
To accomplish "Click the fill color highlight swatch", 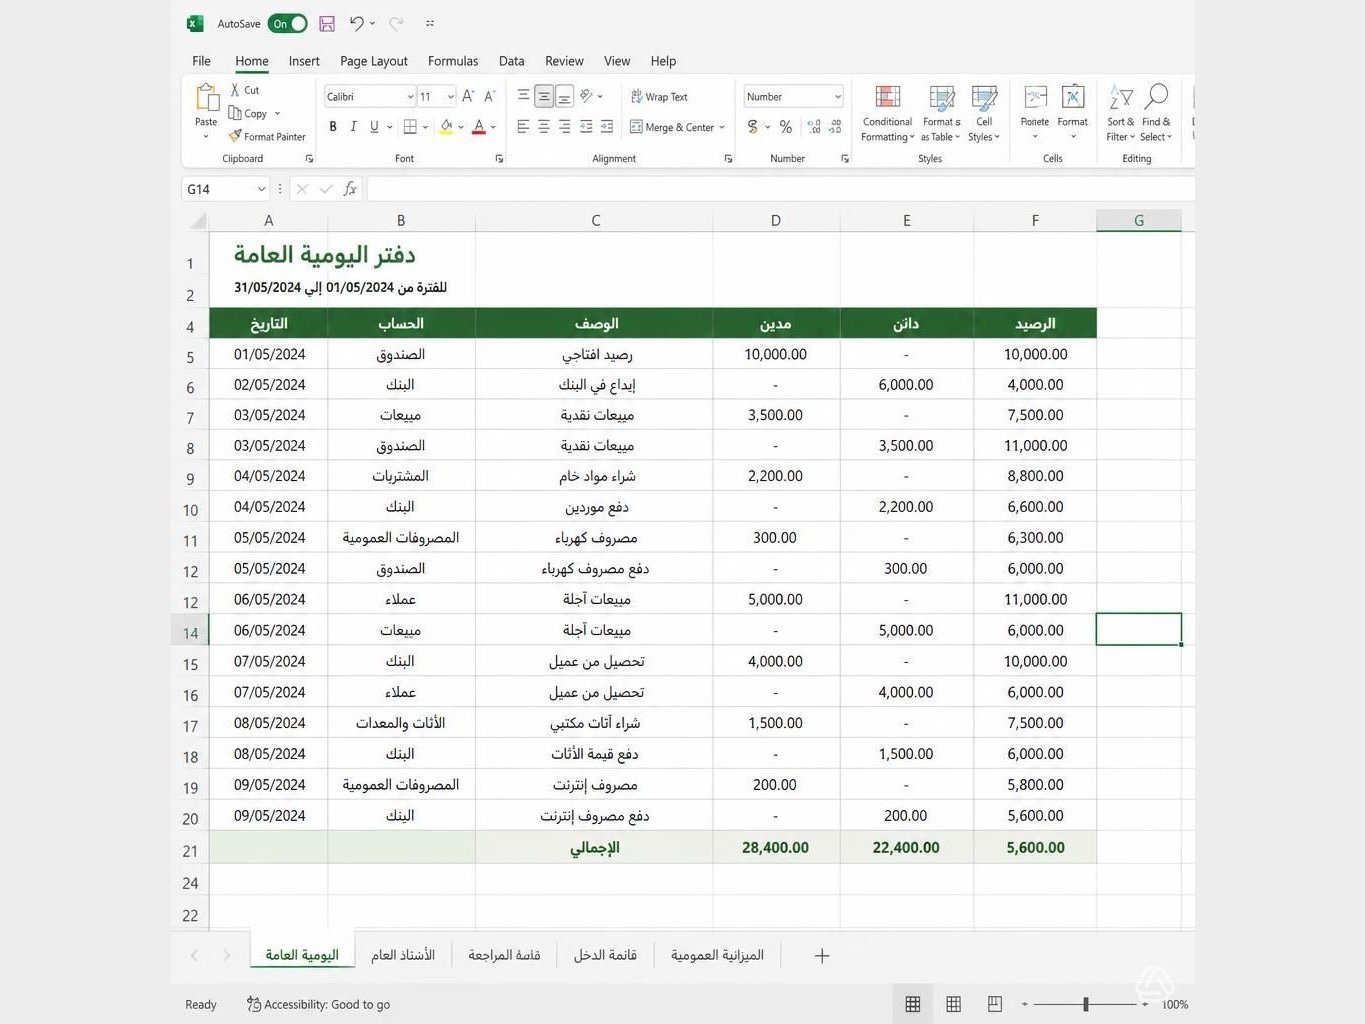I will [x=446, y=127].
